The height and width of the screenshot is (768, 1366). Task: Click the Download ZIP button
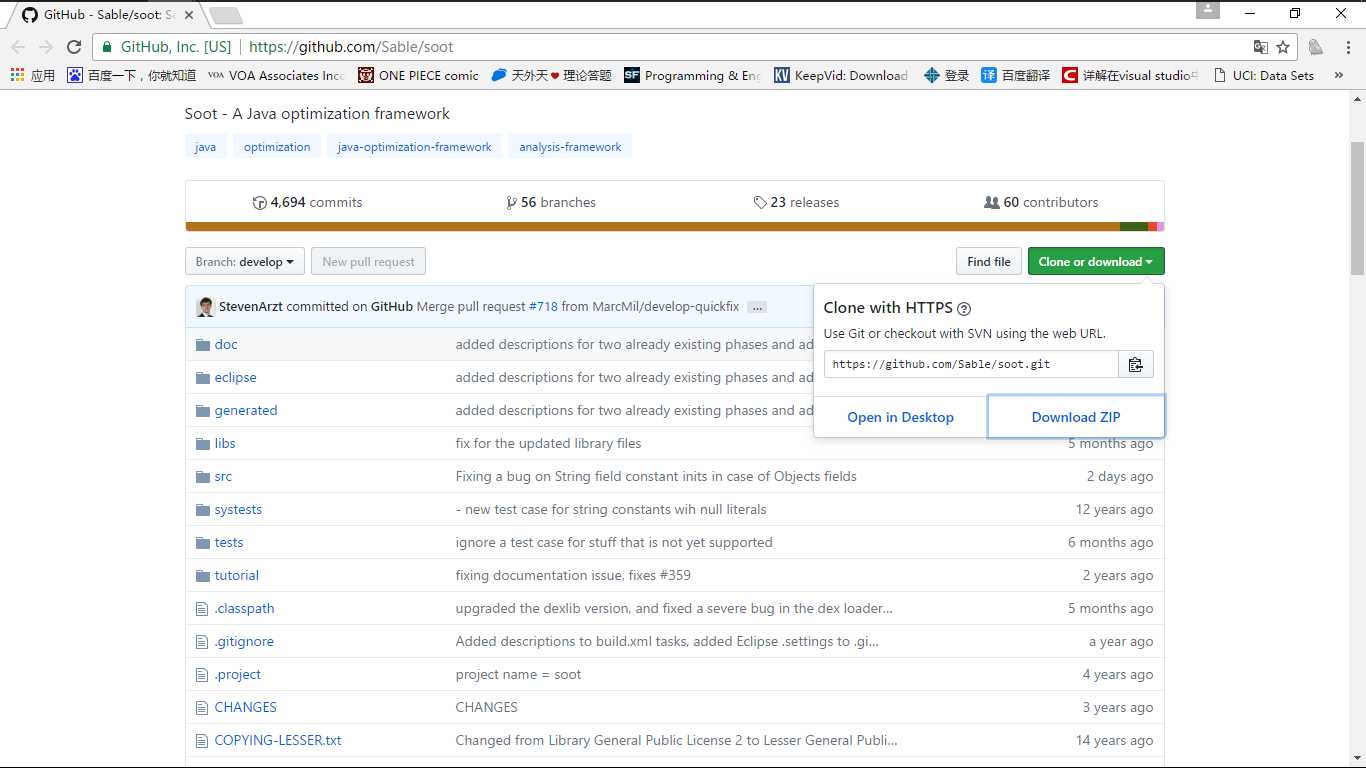click(x=1076, y=417)
